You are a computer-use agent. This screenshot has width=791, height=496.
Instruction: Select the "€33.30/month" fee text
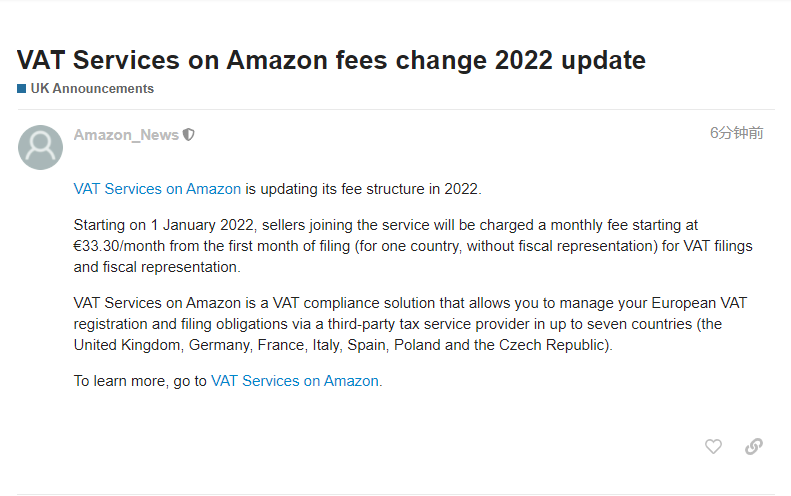click(121, 246)
